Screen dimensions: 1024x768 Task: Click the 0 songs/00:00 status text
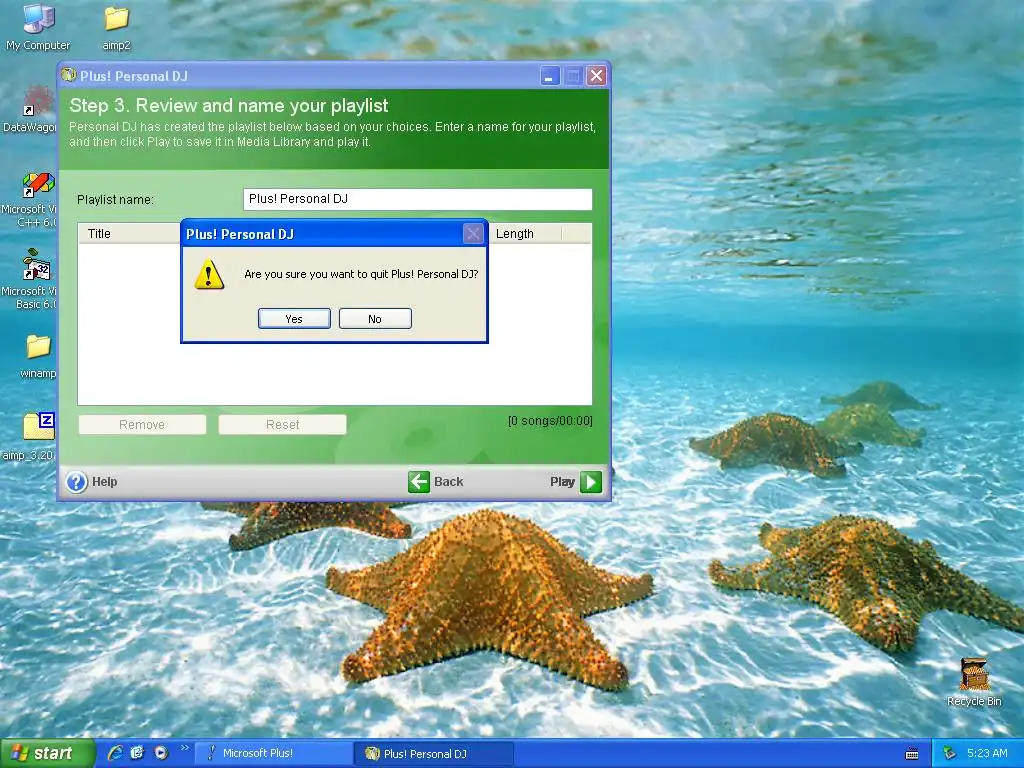(550, 421)
